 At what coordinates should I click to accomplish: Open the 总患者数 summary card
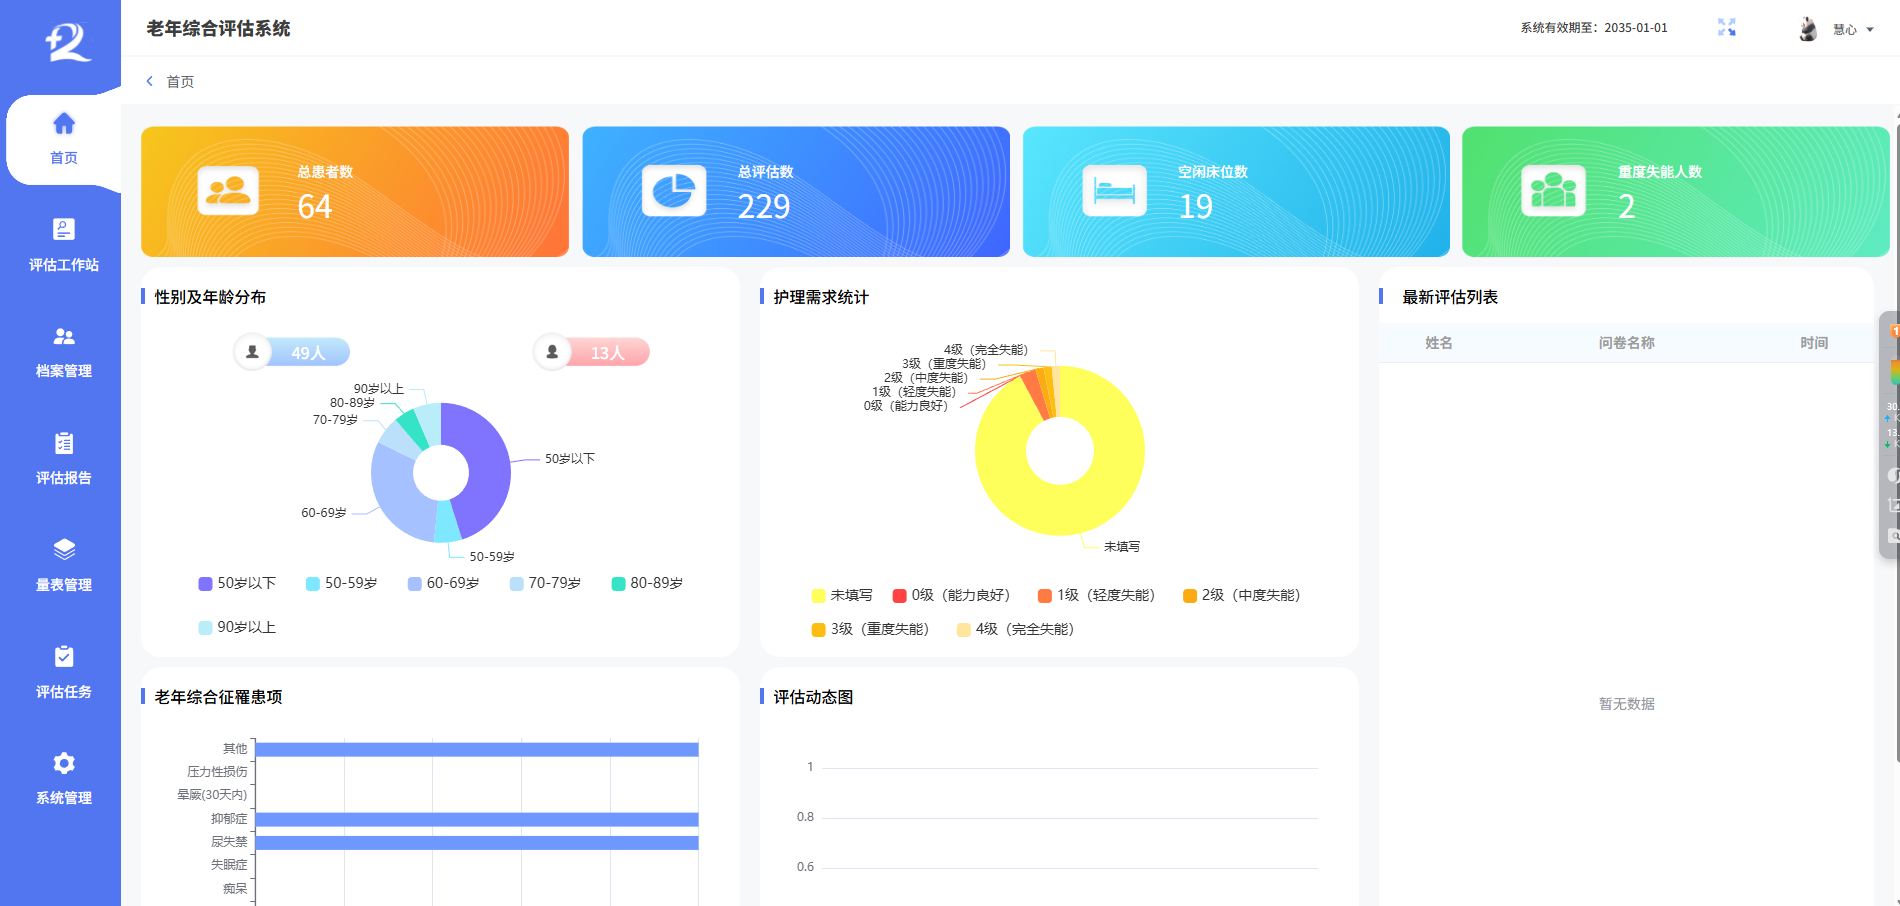(x=355, y=191)
